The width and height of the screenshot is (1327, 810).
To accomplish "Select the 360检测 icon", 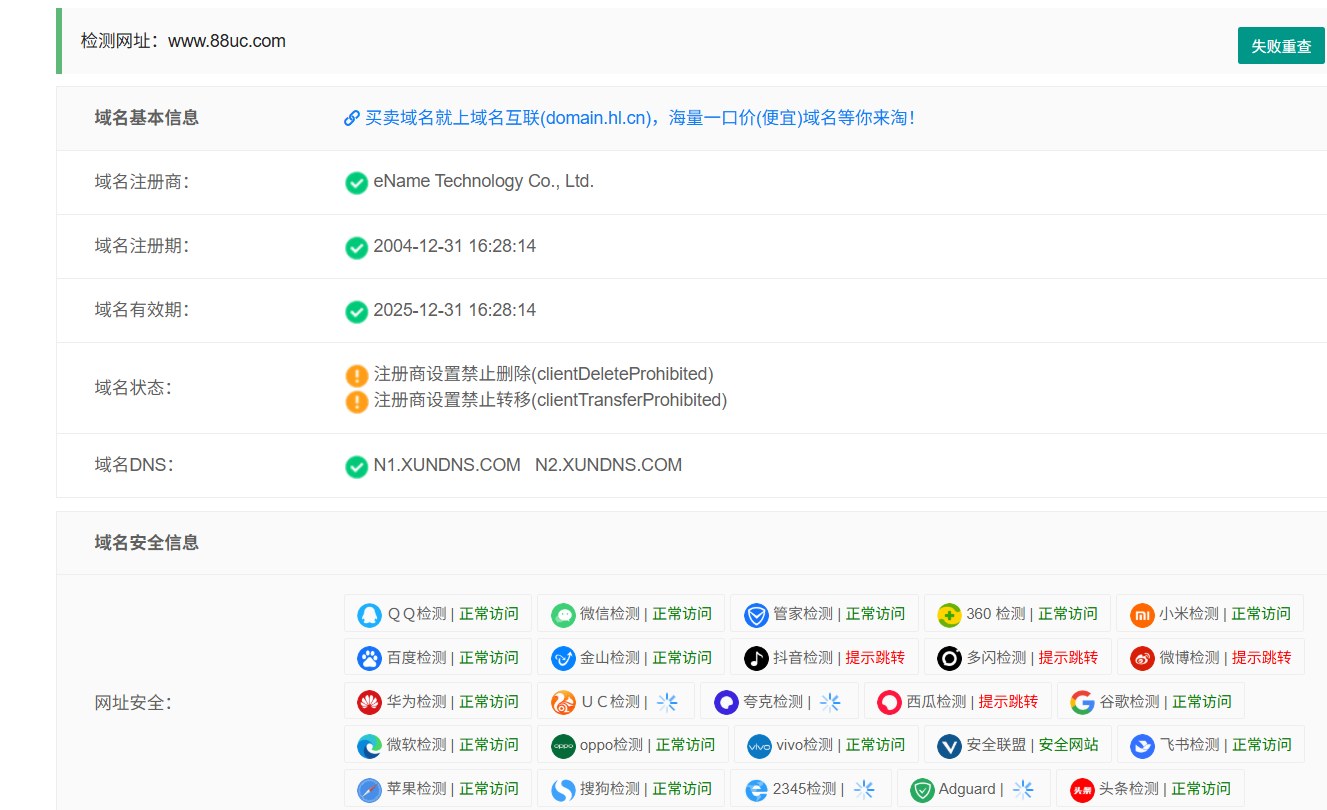I will coord(948,614).
